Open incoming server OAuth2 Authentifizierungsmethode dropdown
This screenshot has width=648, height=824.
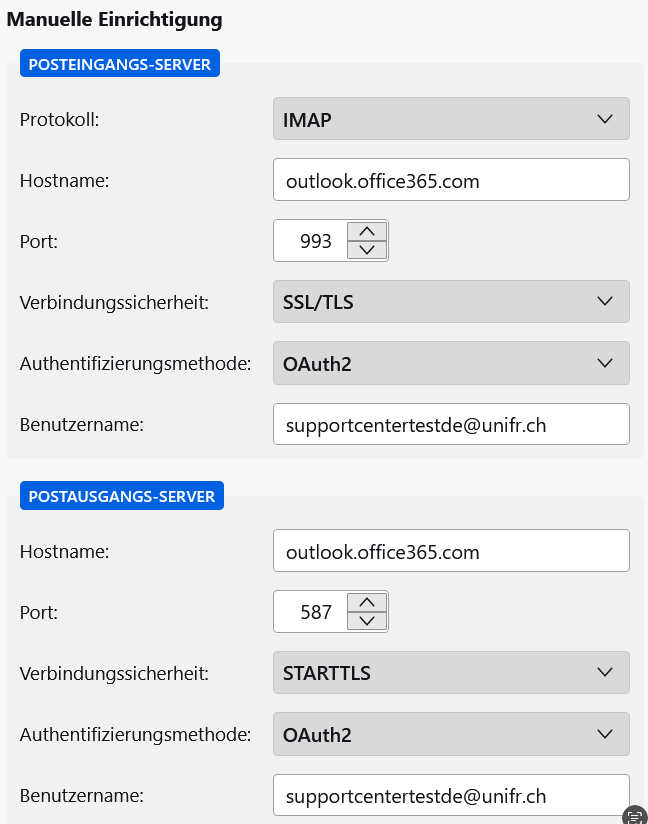[451, 364]
